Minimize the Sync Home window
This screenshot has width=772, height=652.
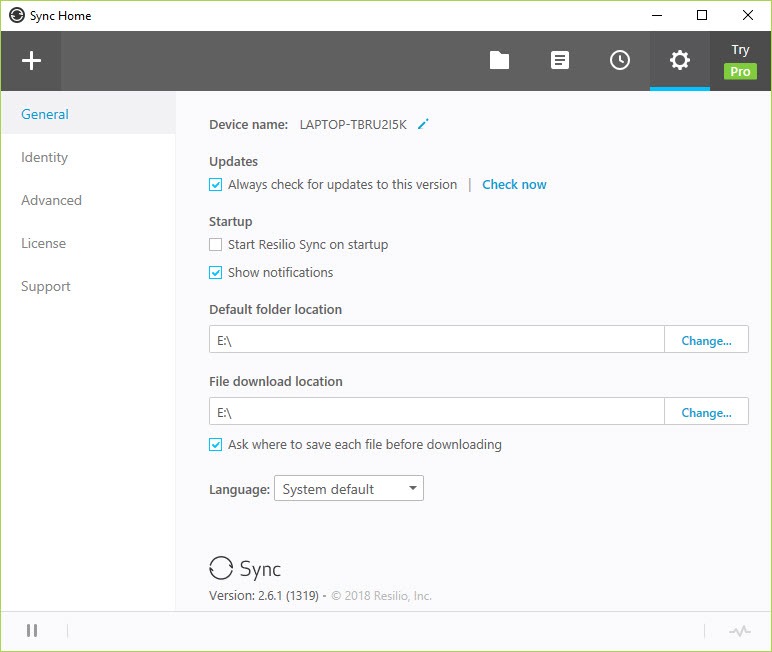[x=657, y=15]
